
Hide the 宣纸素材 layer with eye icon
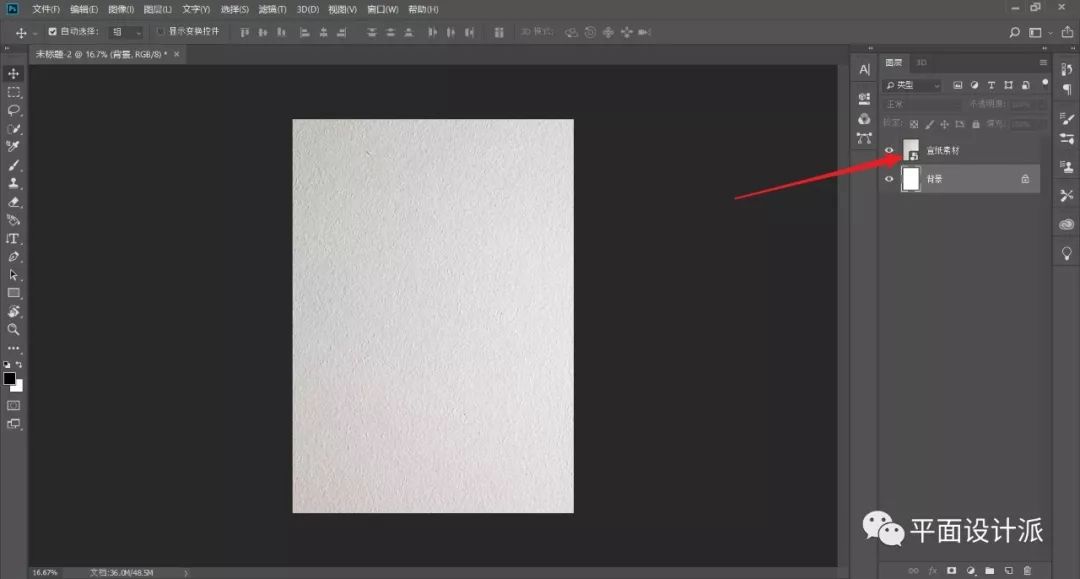[x=889, y=150]
